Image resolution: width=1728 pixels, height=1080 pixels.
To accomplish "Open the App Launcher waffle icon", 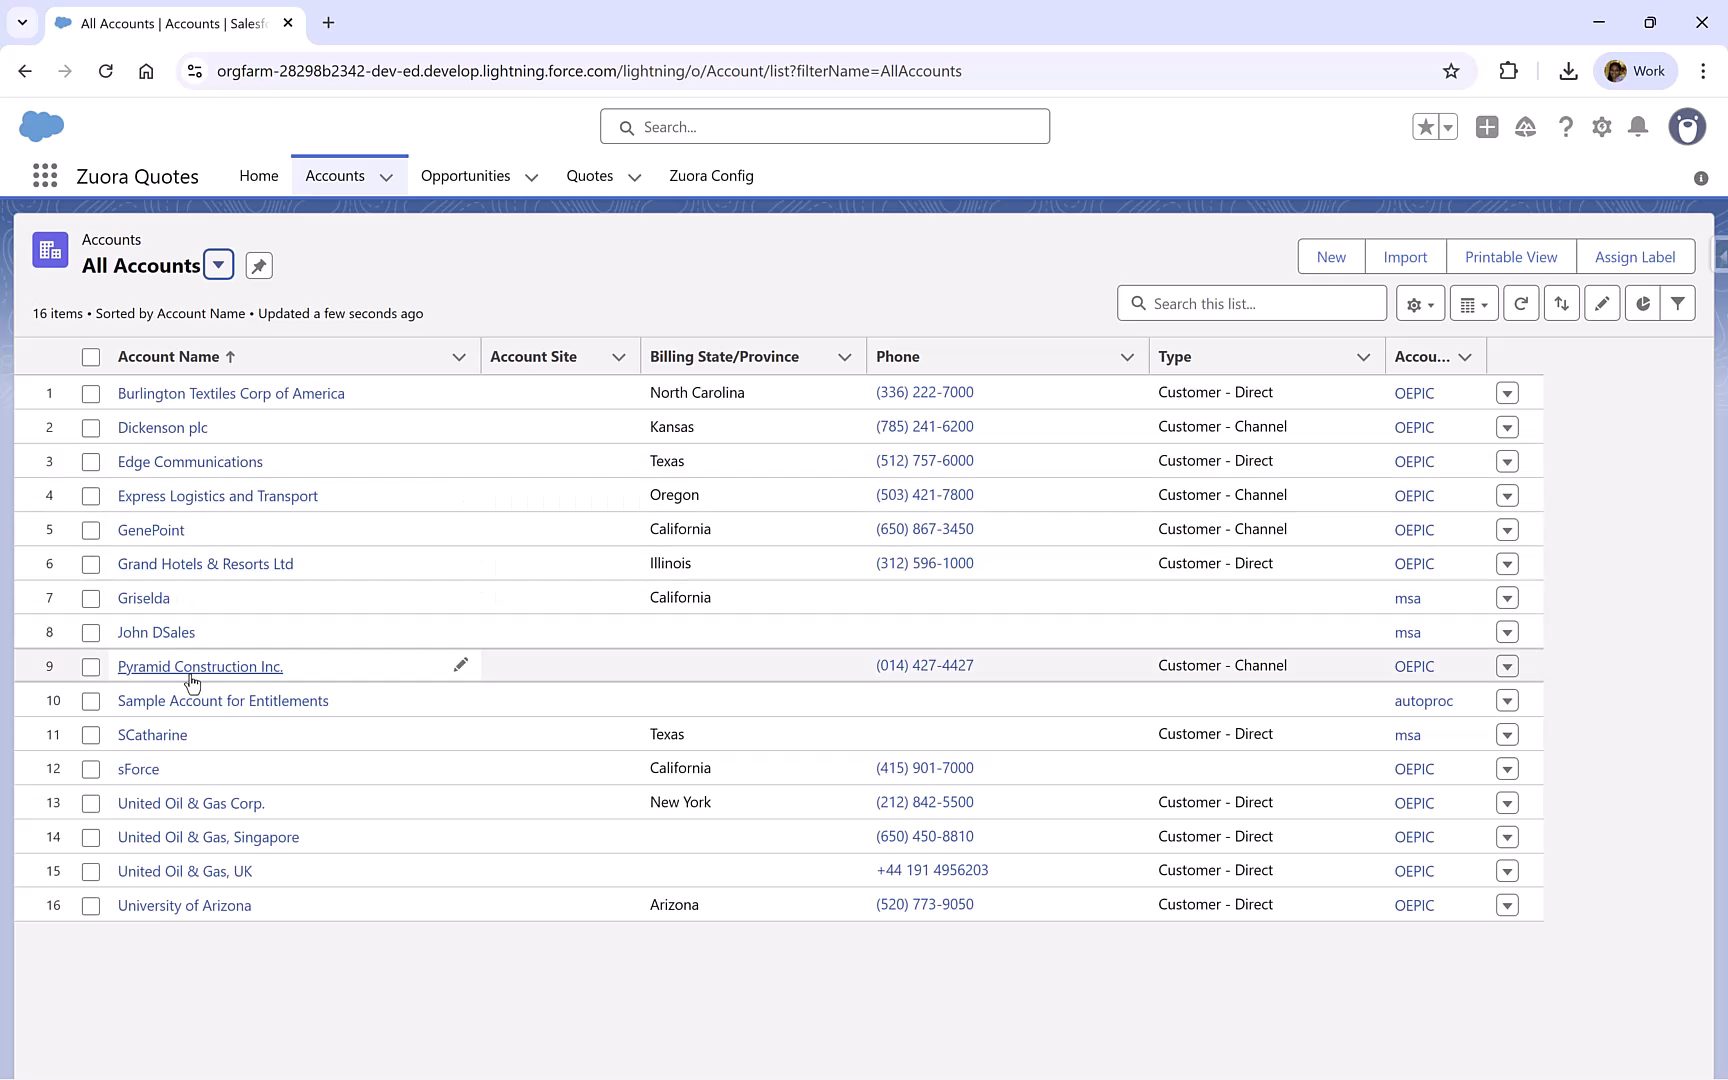I will click(45, 175).
